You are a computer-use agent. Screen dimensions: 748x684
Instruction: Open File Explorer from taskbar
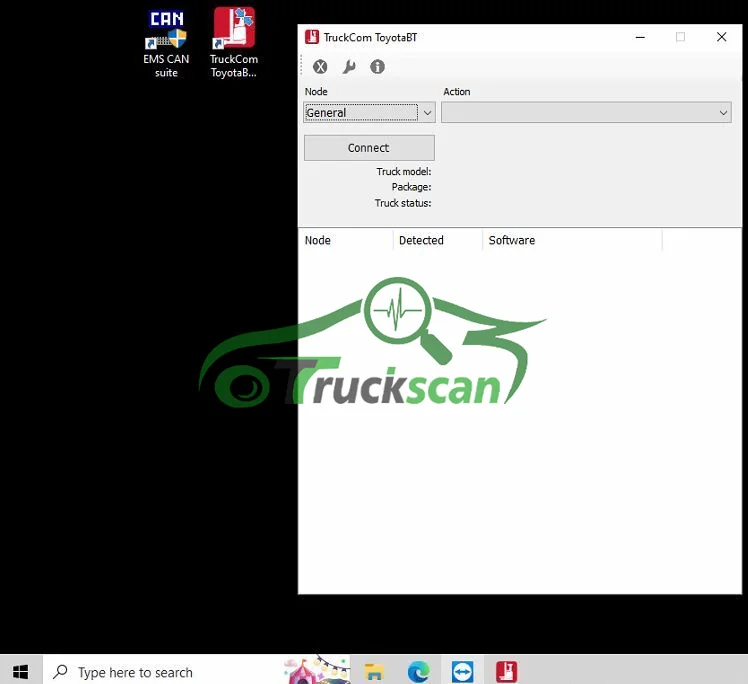click(x=374, y=672)
